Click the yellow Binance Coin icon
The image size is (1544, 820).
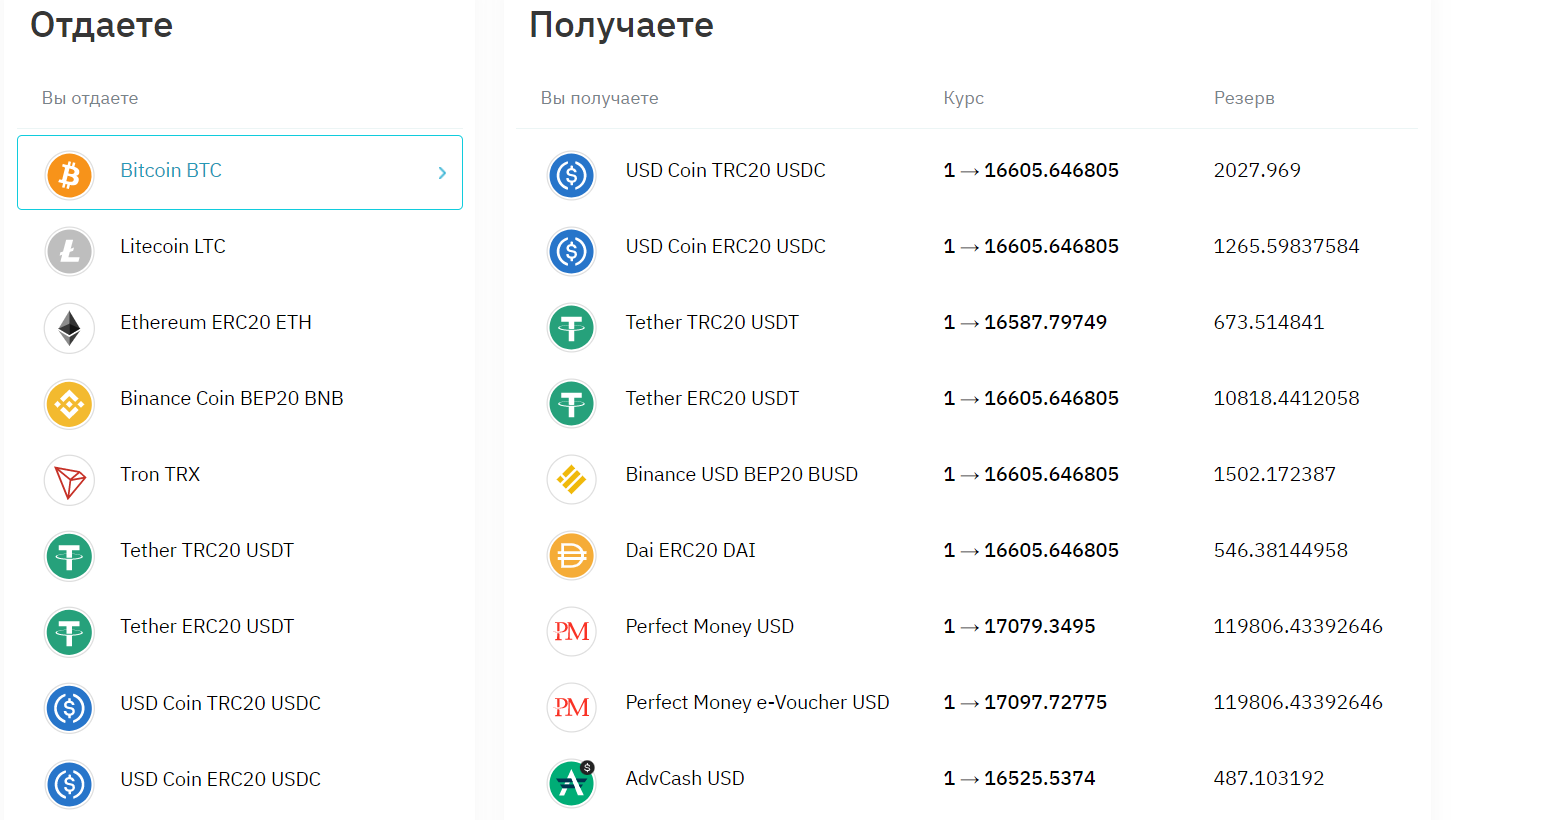tap(69, 403)
